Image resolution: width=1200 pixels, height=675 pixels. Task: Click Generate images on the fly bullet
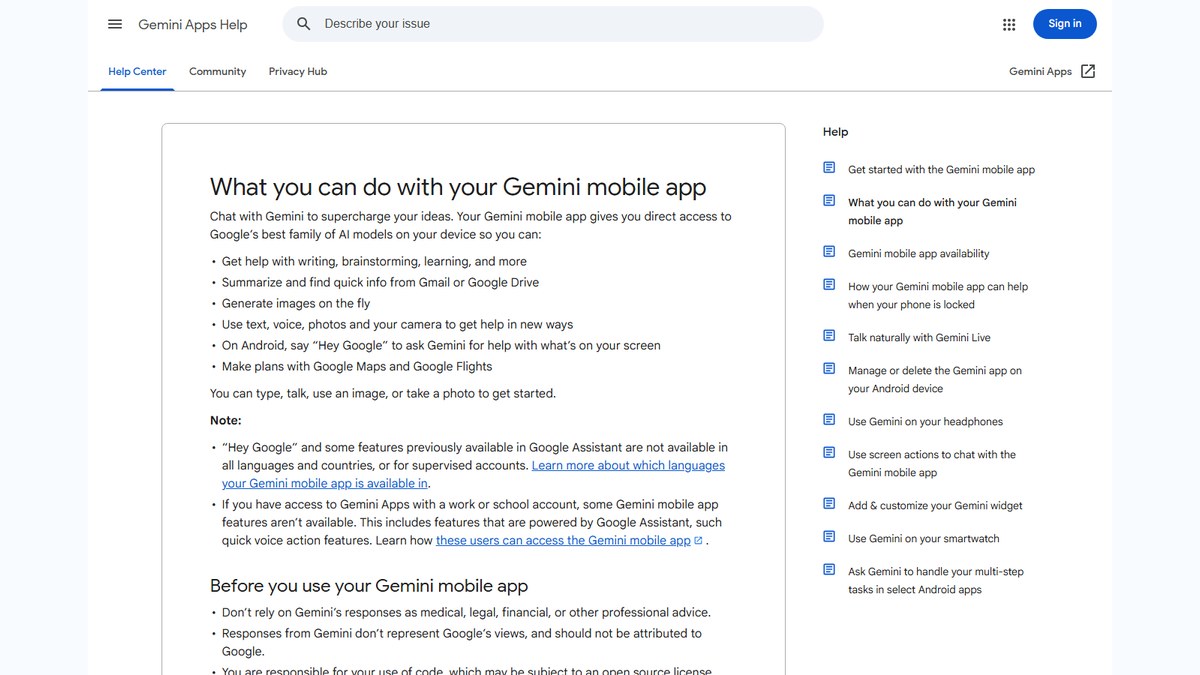(x=296, y=304)
